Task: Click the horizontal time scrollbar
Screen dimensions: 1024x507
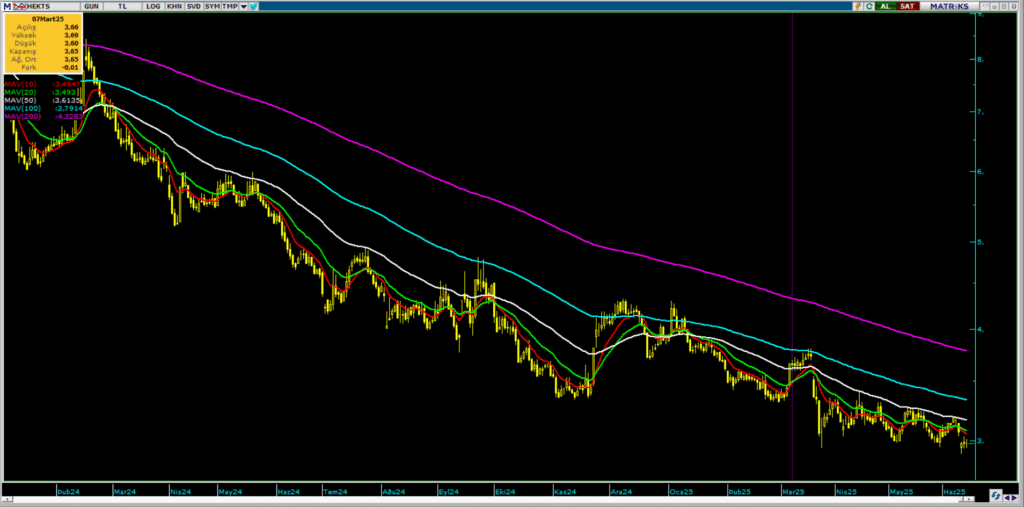Action: point(488,499)
